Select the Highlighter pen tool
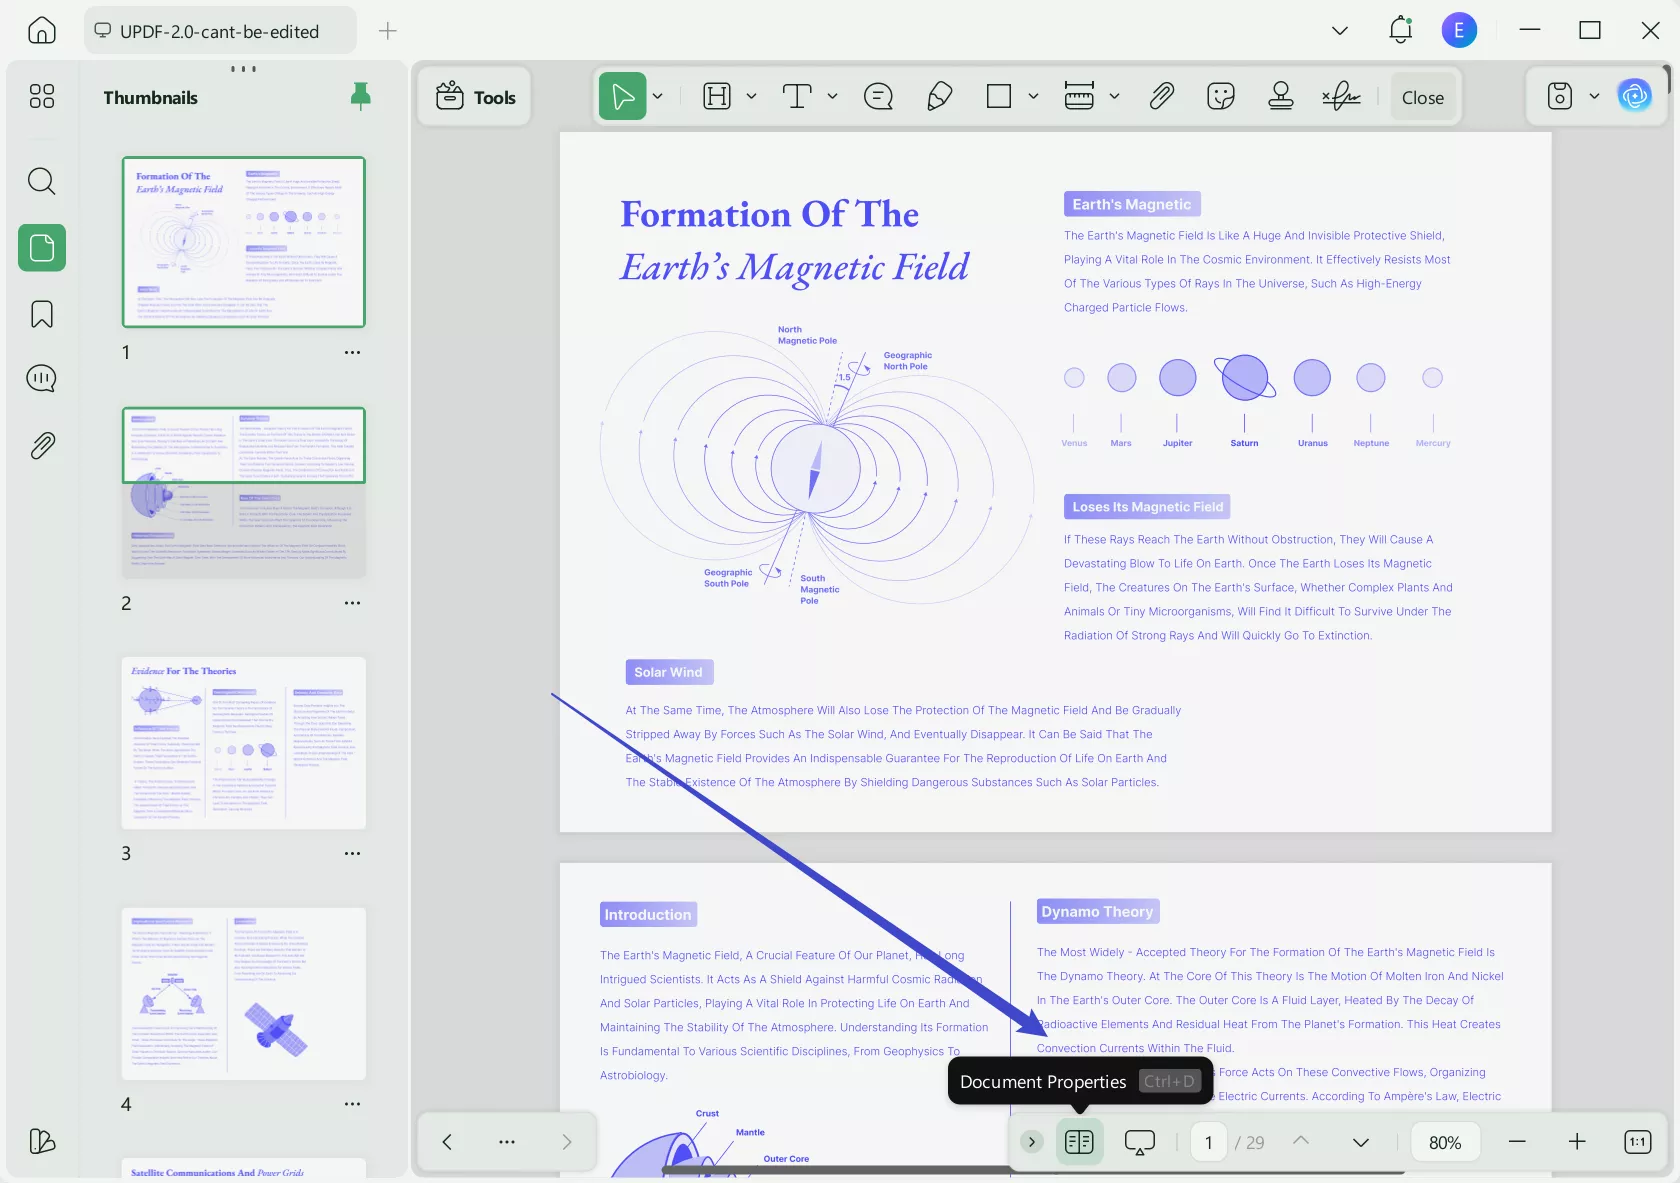 [x=938, y=96]
